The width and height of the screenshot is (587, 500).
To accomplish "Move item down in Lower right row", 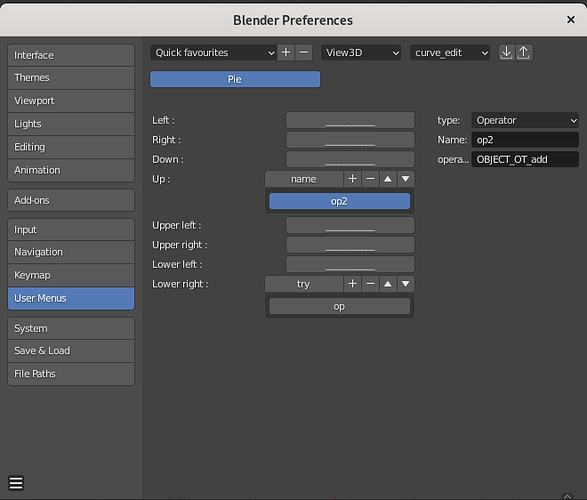I will tap(405, 284).
